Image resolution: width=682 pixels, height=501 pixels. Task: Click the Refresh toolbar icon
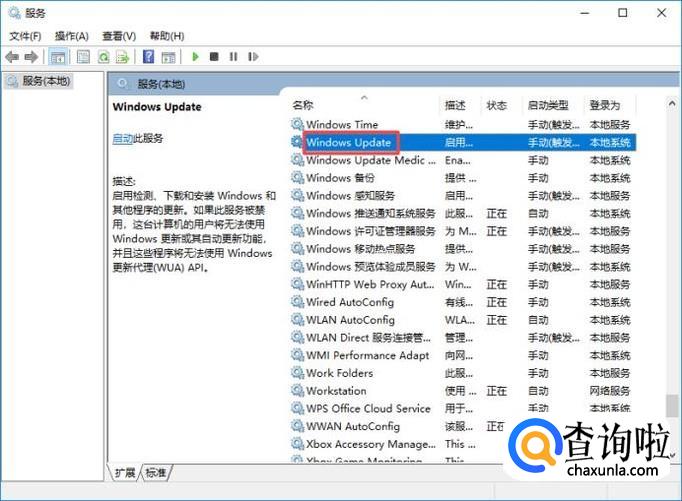[103, 57]
